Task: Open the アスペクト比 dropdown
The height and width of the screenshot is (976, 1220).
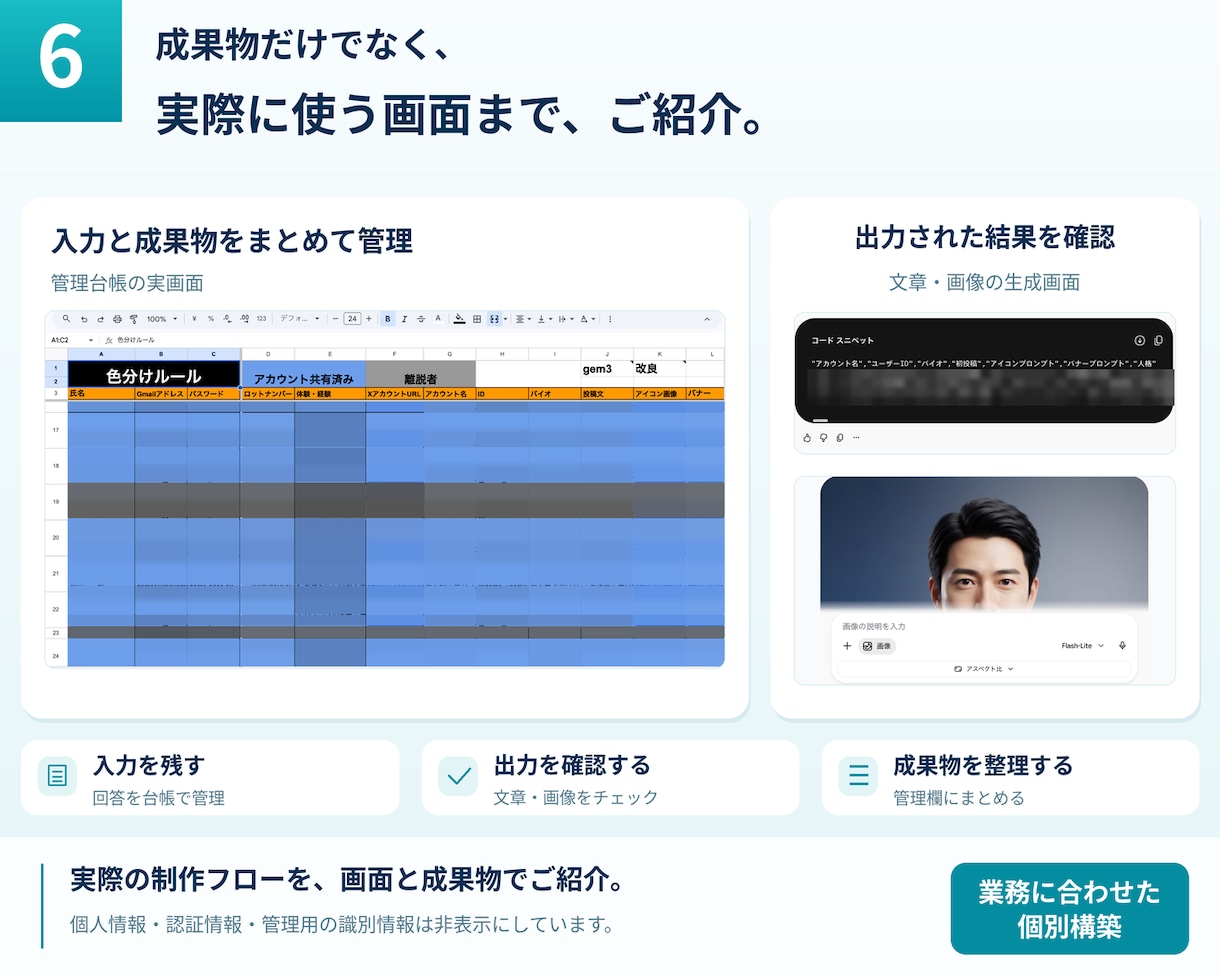Action: (984, 669)
